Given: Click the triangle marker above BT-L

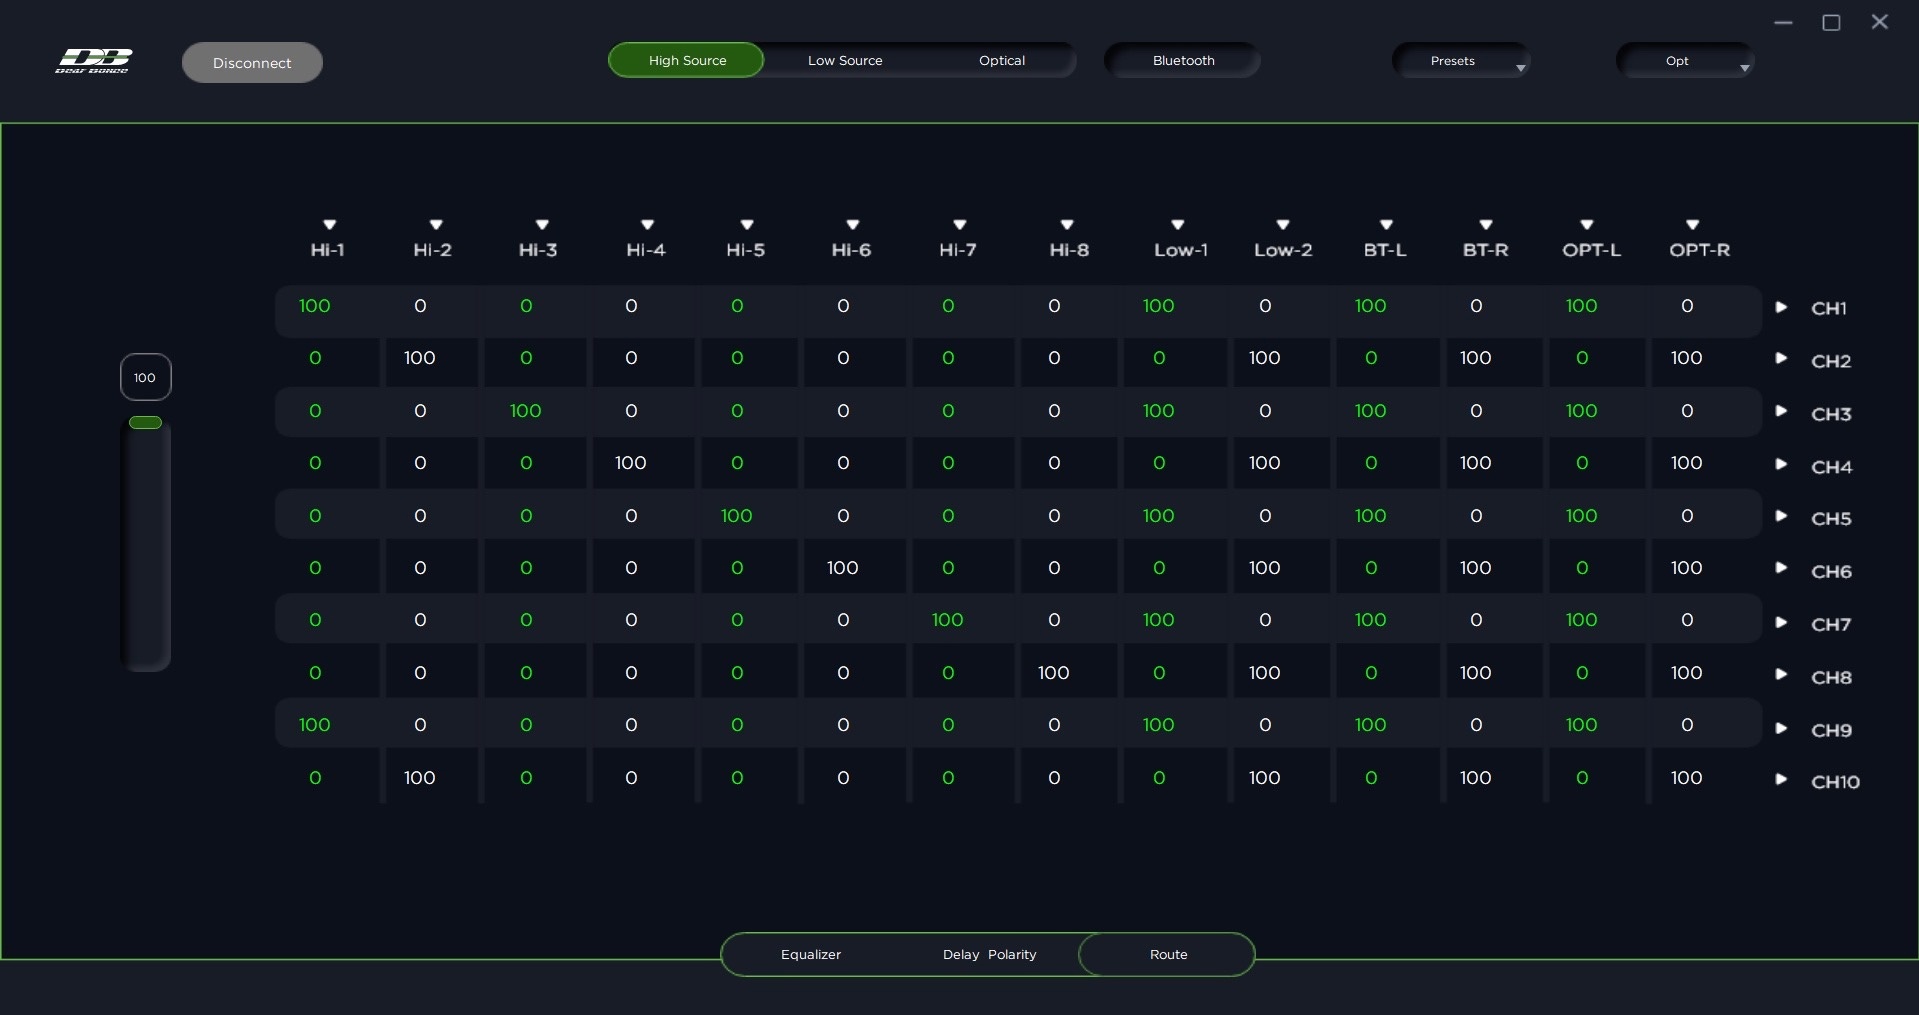Looking at the screenshot, I should tap(1386, 225).
